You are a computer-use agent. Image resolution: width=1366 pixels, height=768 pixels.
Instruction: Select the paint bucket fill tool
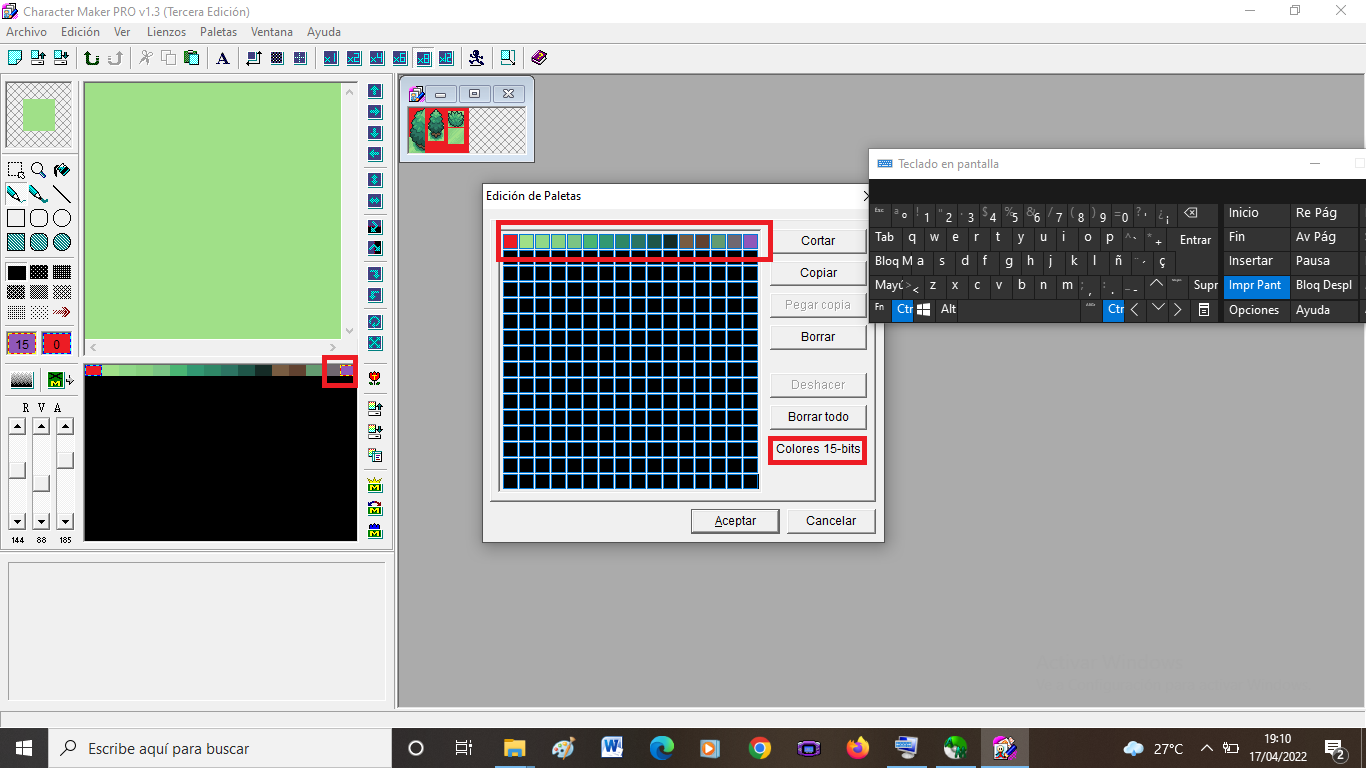[x=61, y=170]
